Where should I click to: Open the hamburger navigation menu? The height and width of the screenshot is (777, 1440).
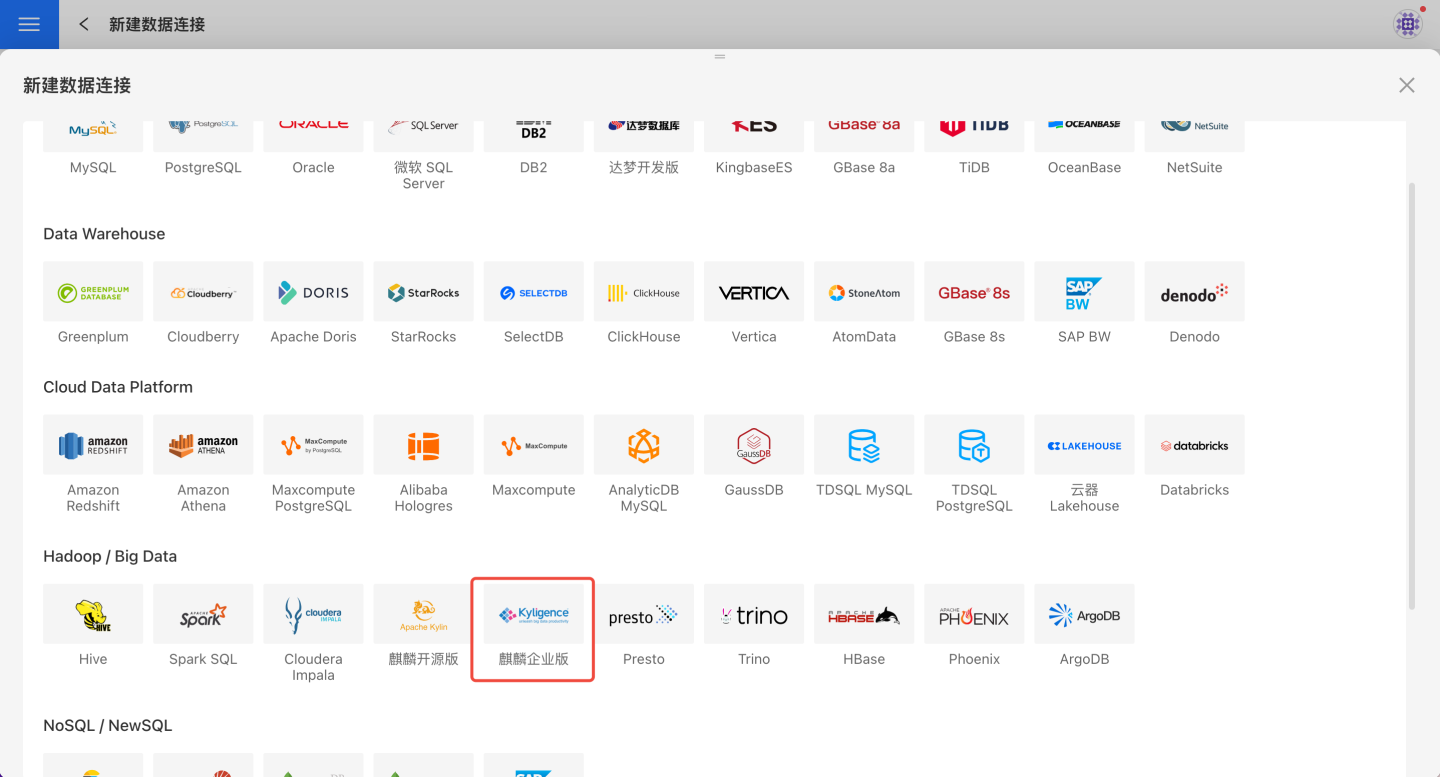[x=29, y=24]
